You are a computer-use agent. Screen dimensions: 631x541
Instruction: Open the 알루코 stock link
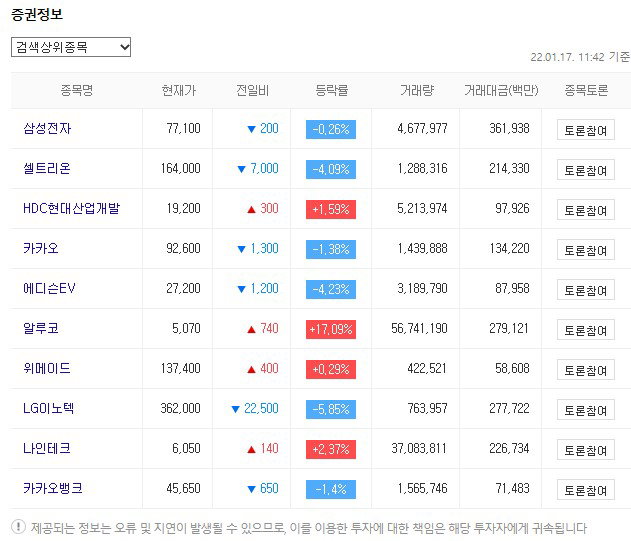click(x=41, y=328)
